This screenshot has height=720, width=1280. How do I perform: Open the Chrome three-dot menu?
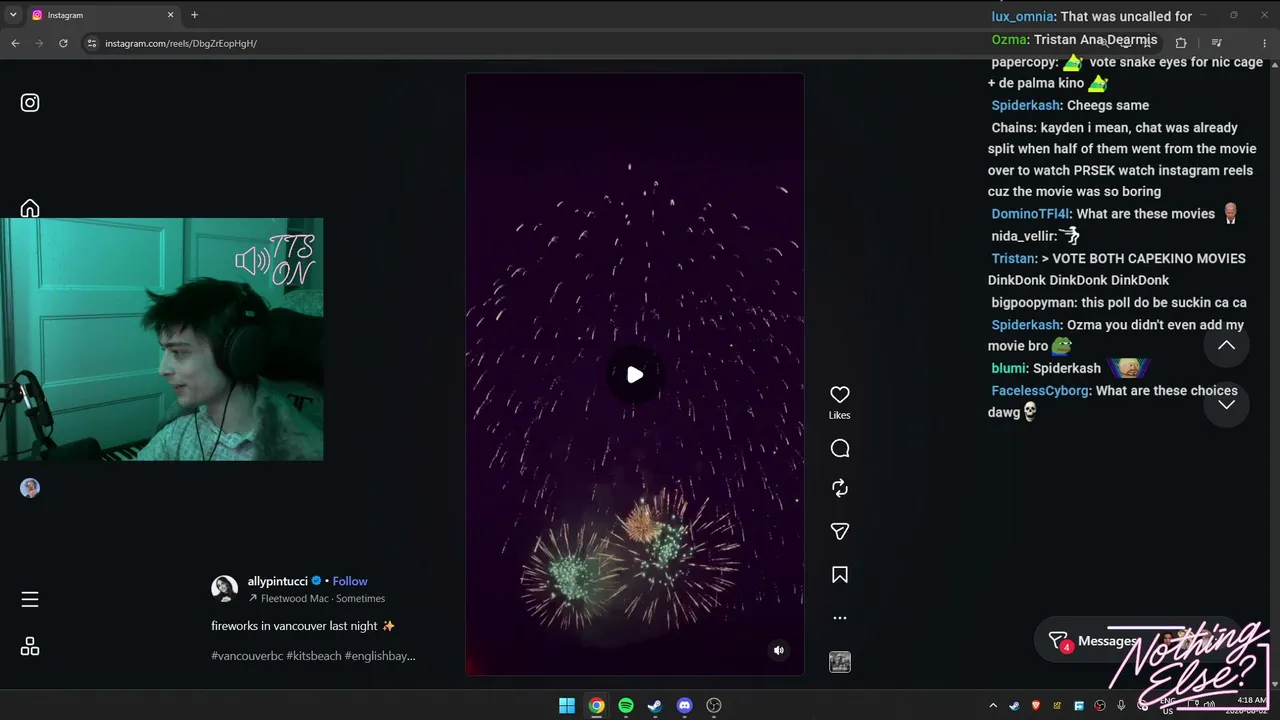point(1264,43)
